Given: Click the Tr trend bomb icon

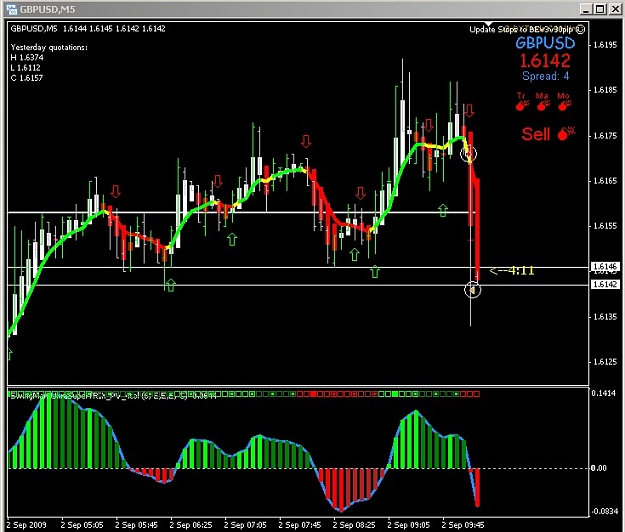Looking at the screenshot, I should (522, 105).
